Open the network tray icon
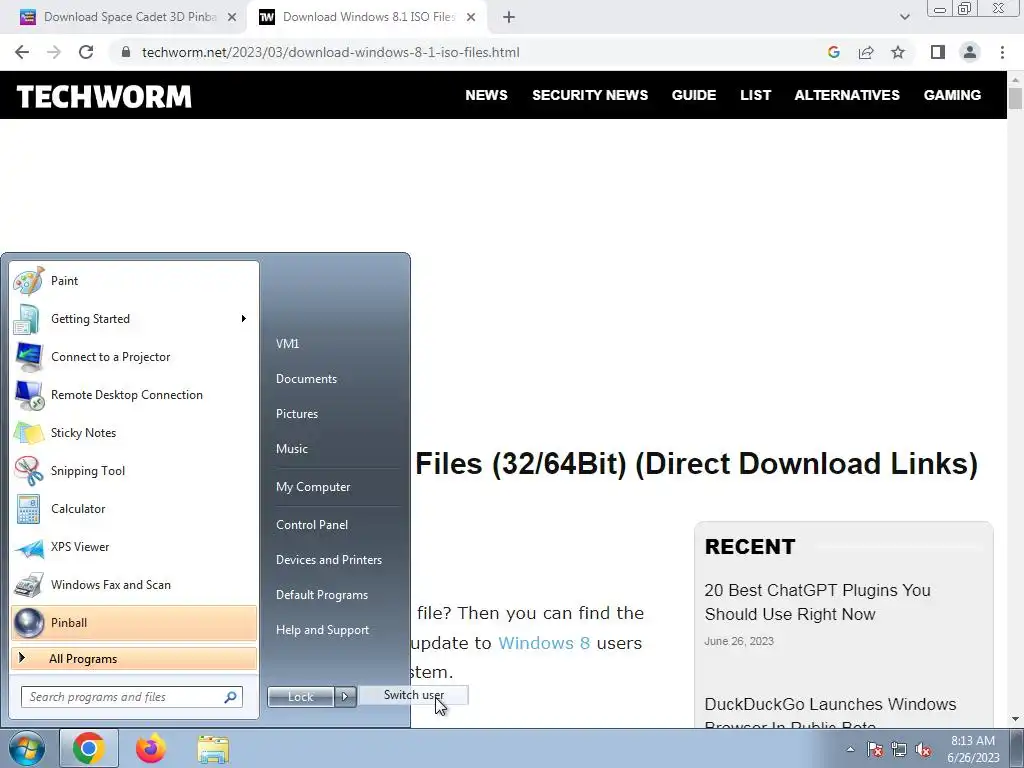 (x=899, y=750)
